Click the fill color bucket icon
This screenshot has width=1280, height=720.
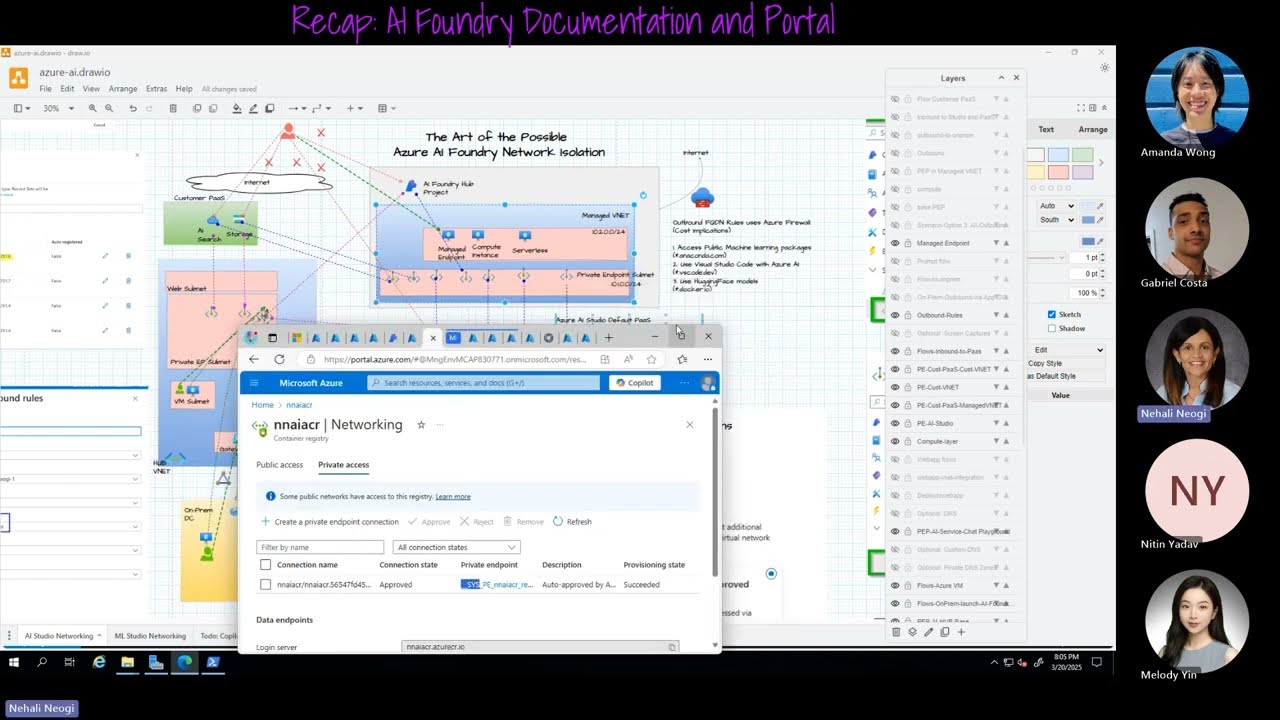237,108
